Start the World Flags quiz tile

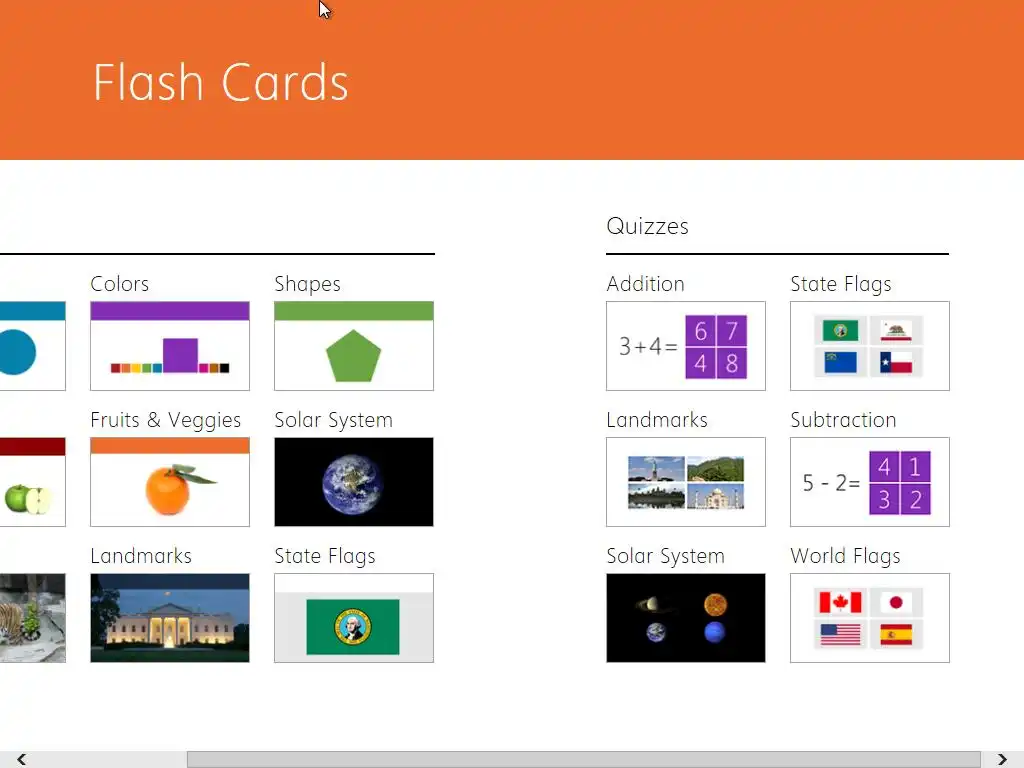coord(870,618)
